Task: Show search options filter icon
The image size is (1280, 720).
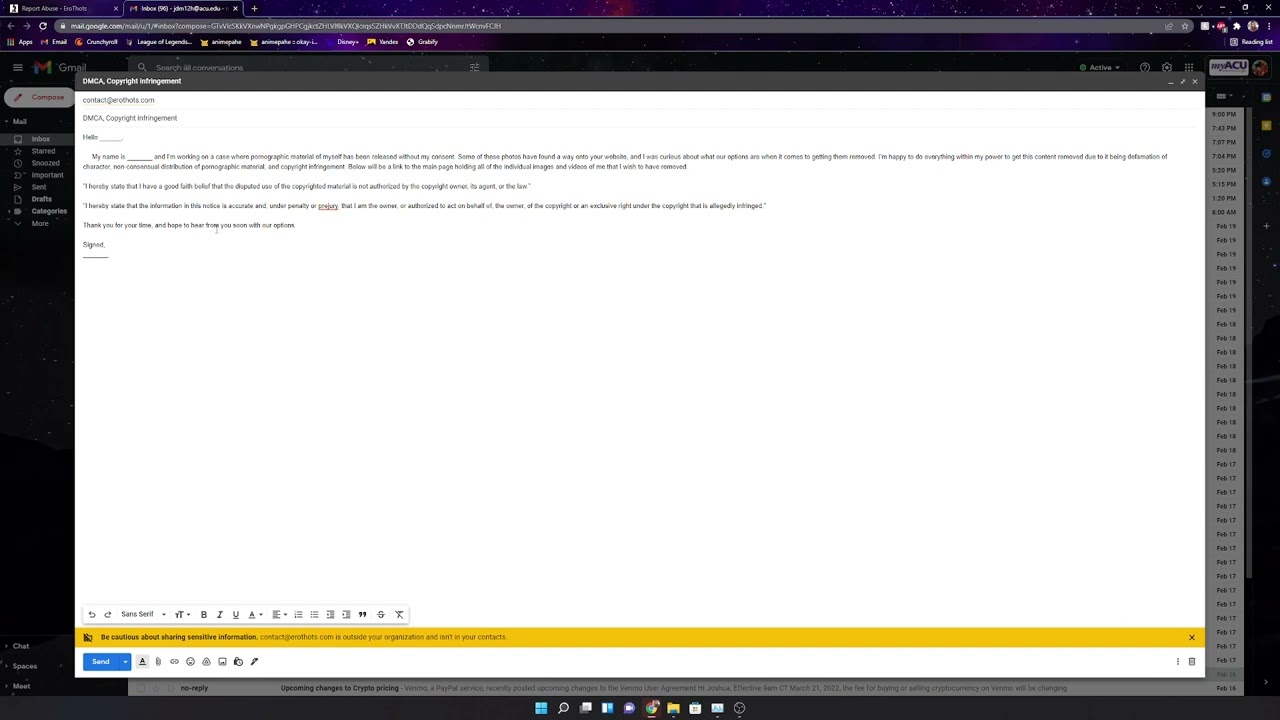Action: pyautogui.click(x=475, y=67)
